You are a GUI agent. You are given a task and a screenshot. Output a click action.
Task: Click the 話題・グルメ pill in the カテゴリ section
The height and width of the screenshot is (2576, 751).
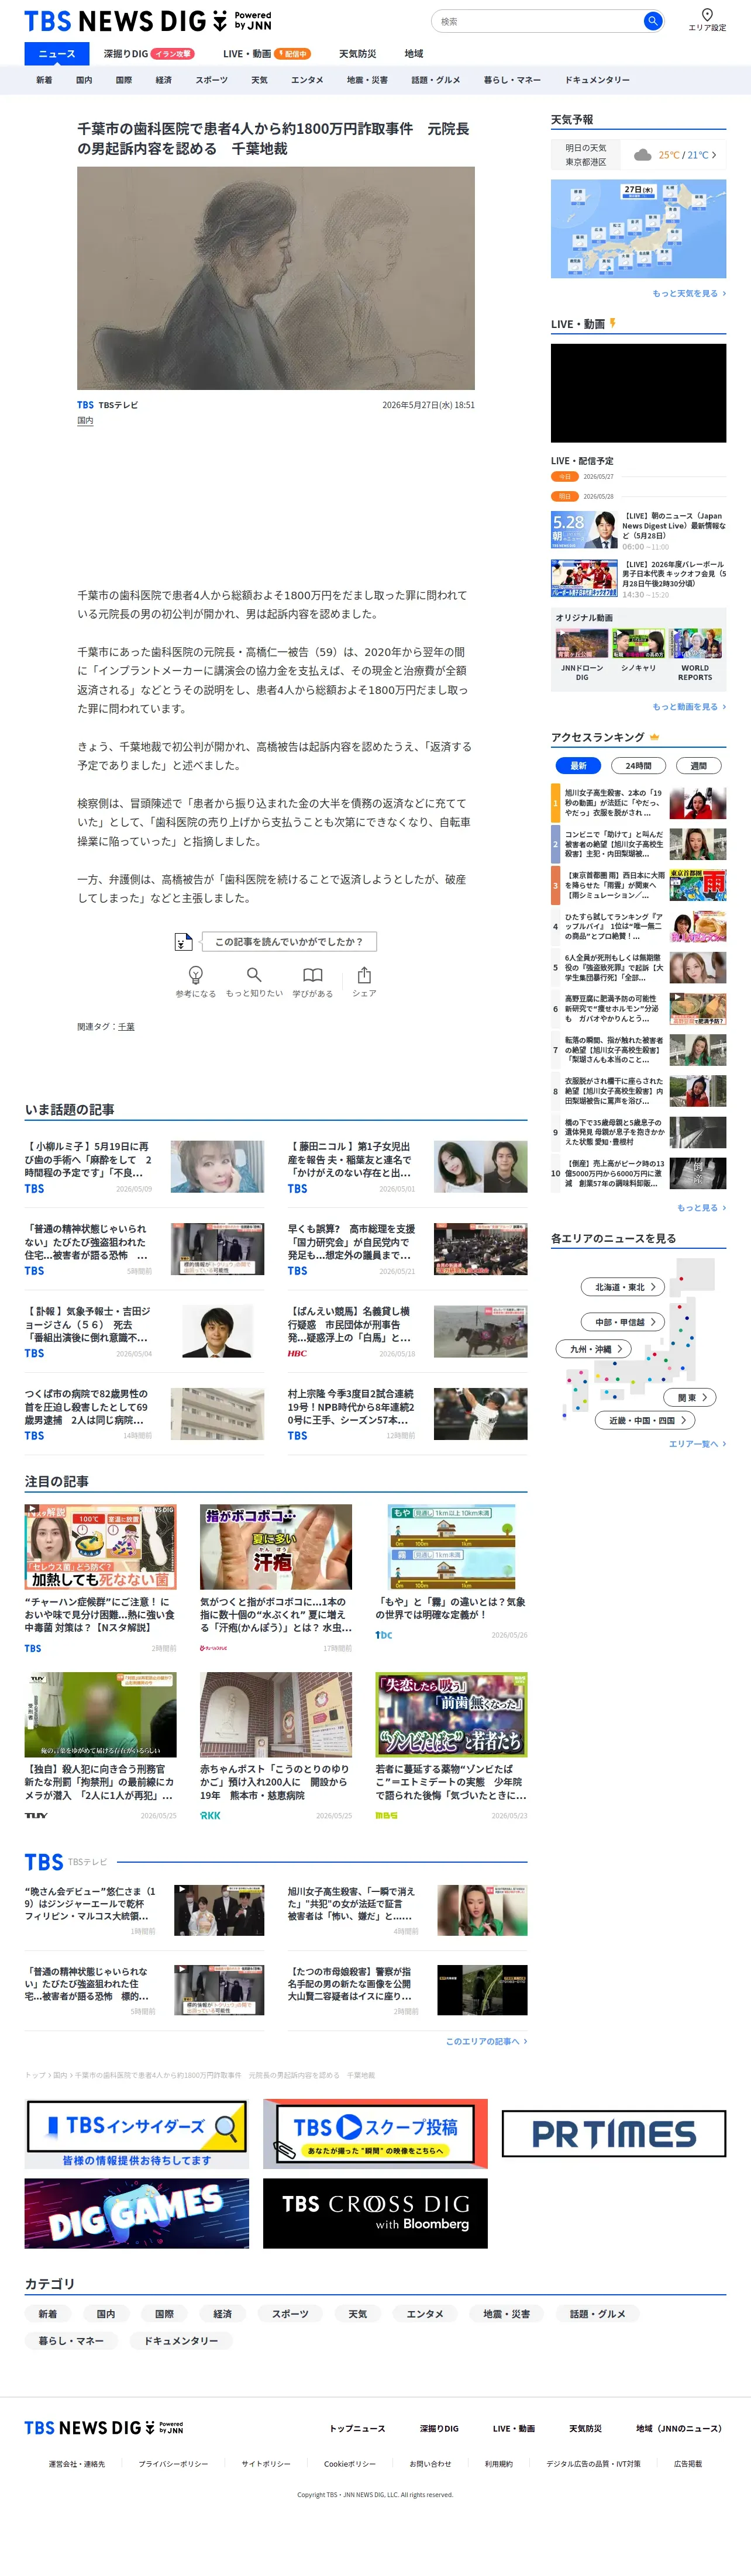click(598, 2314)
